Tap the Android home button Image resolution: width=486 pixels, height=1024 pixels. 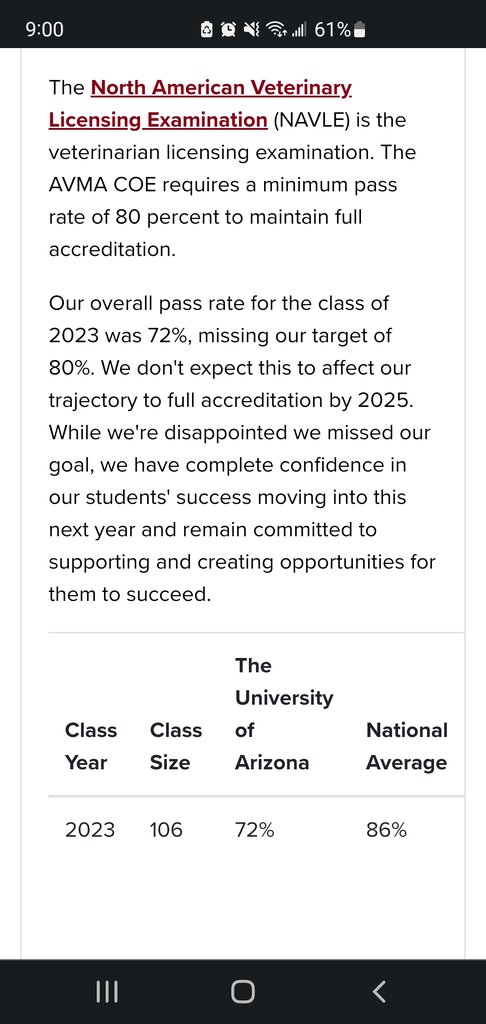pyautogui.click(x=242, y=991)
